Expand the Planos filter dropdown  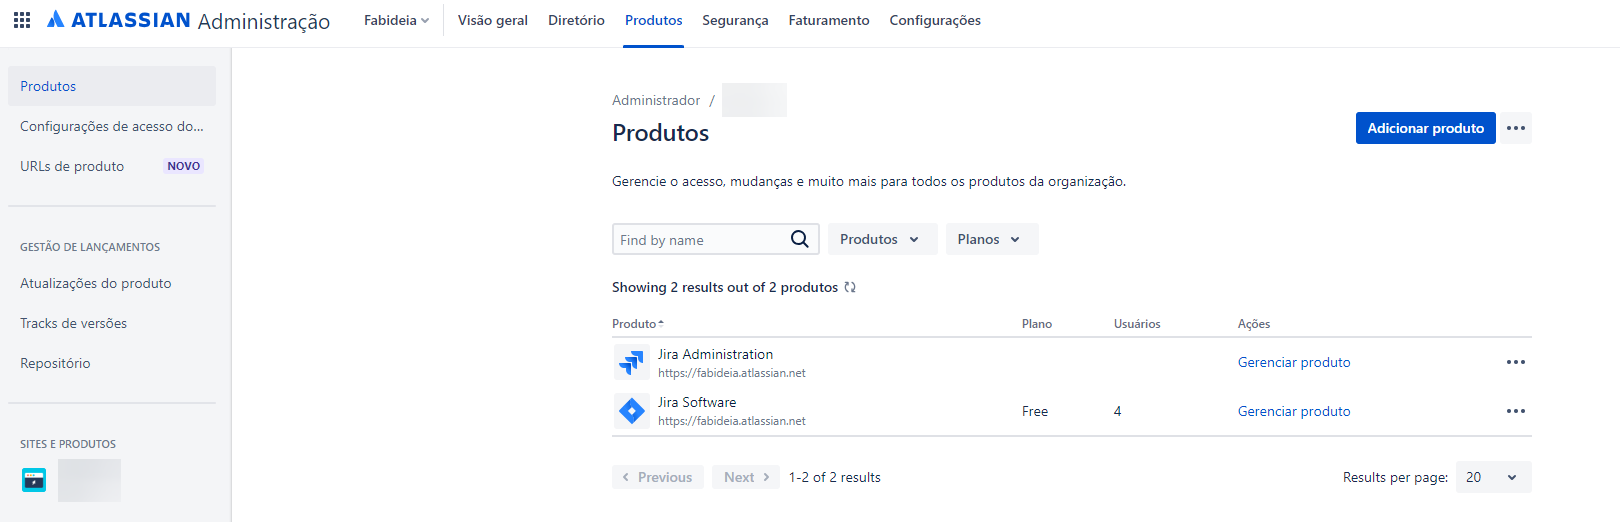coord(991,239)
